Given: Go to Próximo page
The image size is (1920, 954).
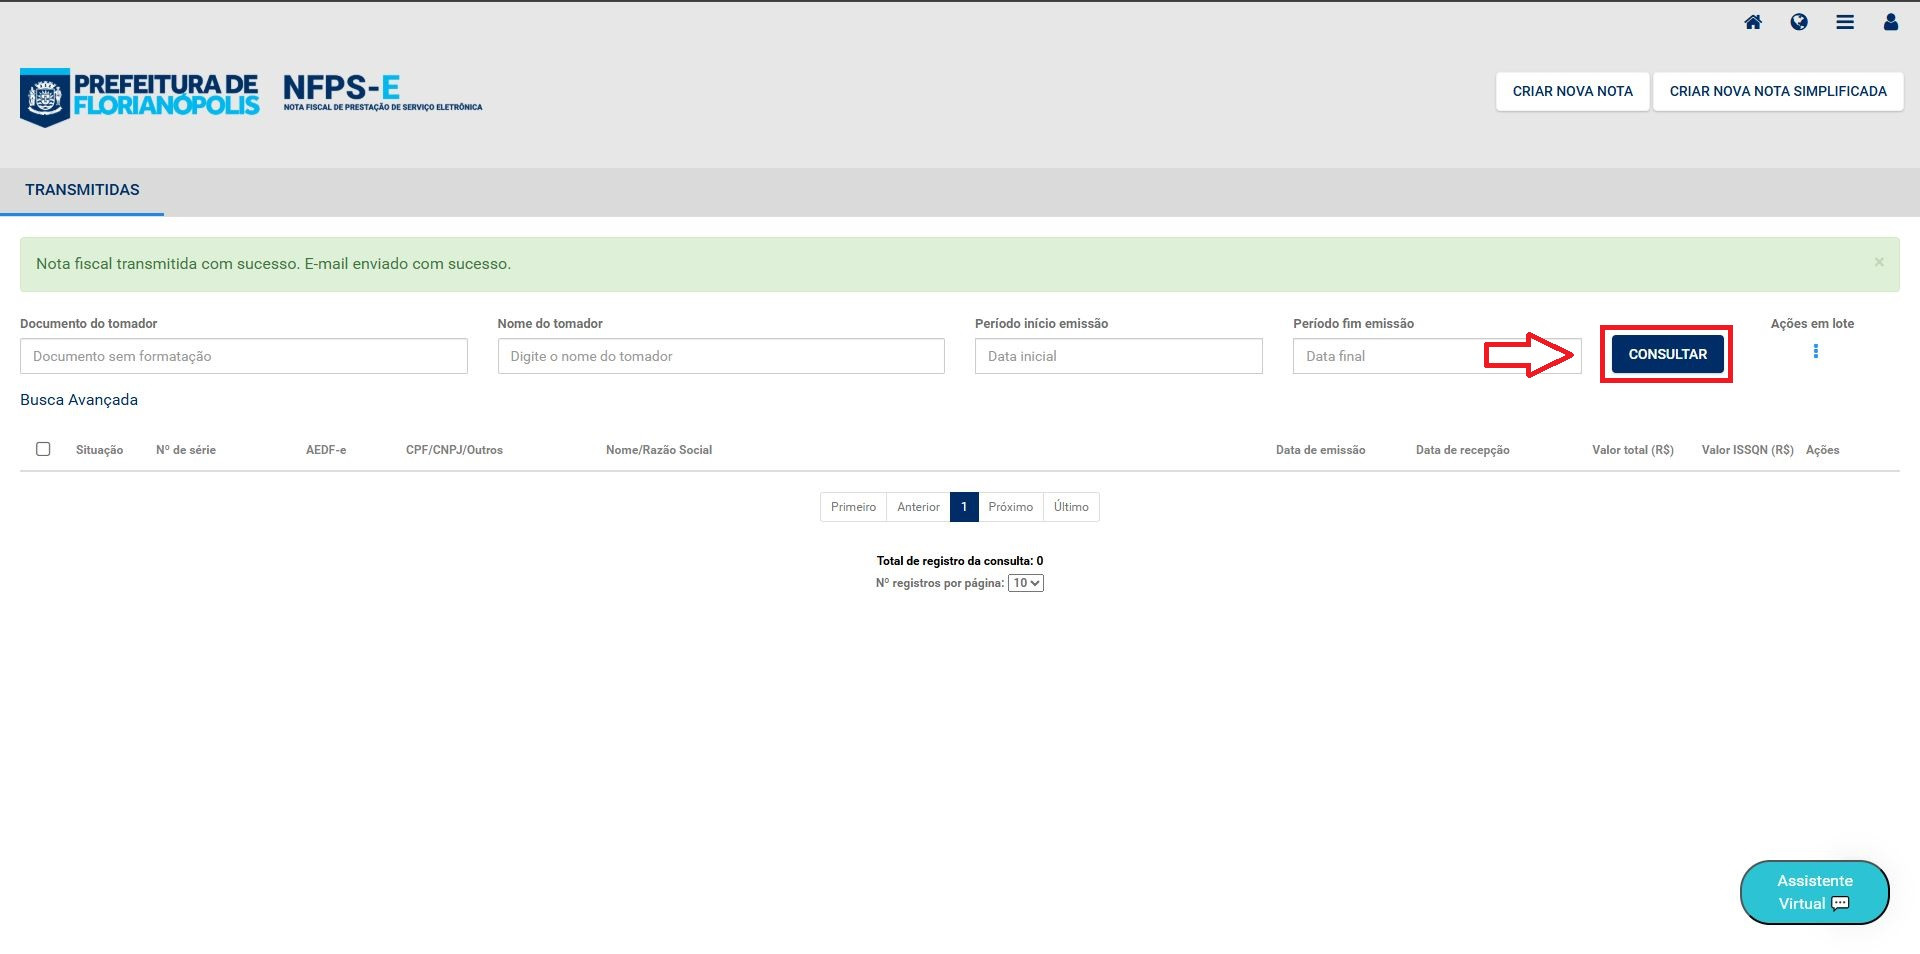Looking at the screenshot, I should (1010, 507).
